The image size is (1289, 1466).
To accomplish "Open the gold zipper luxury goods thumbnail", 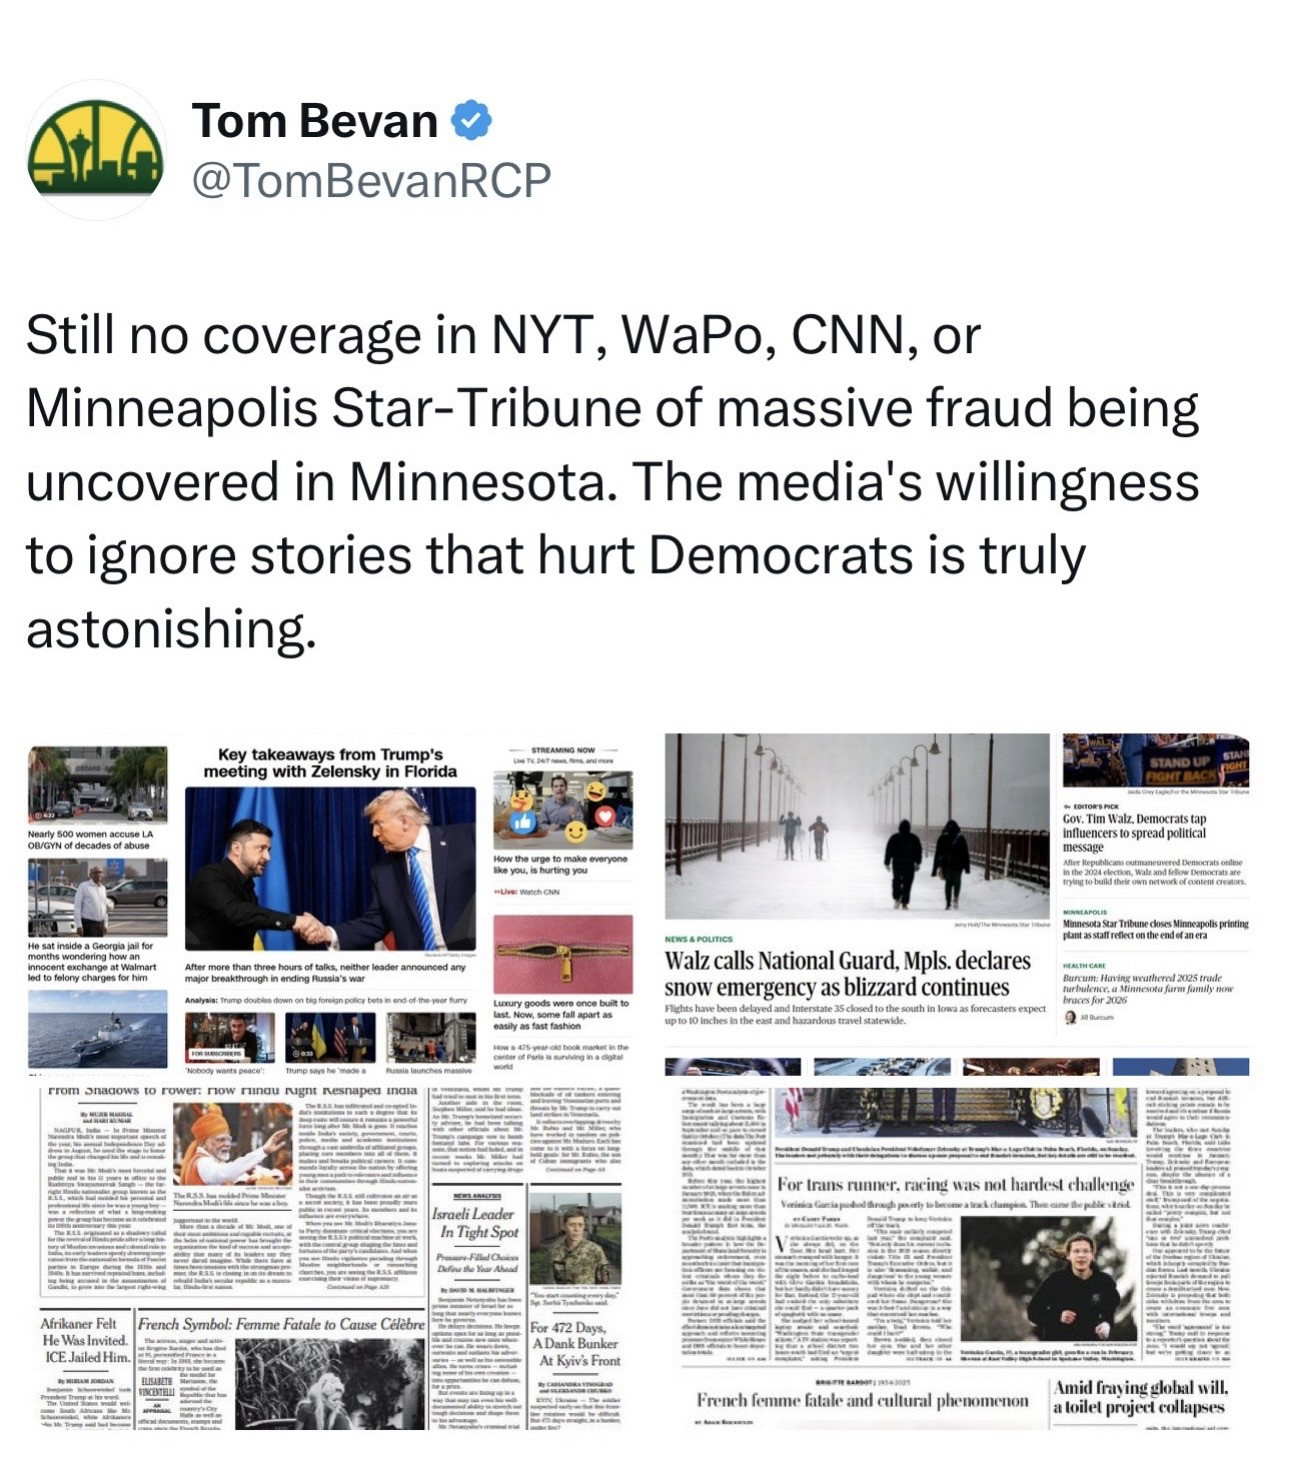I will pos(563,953).
